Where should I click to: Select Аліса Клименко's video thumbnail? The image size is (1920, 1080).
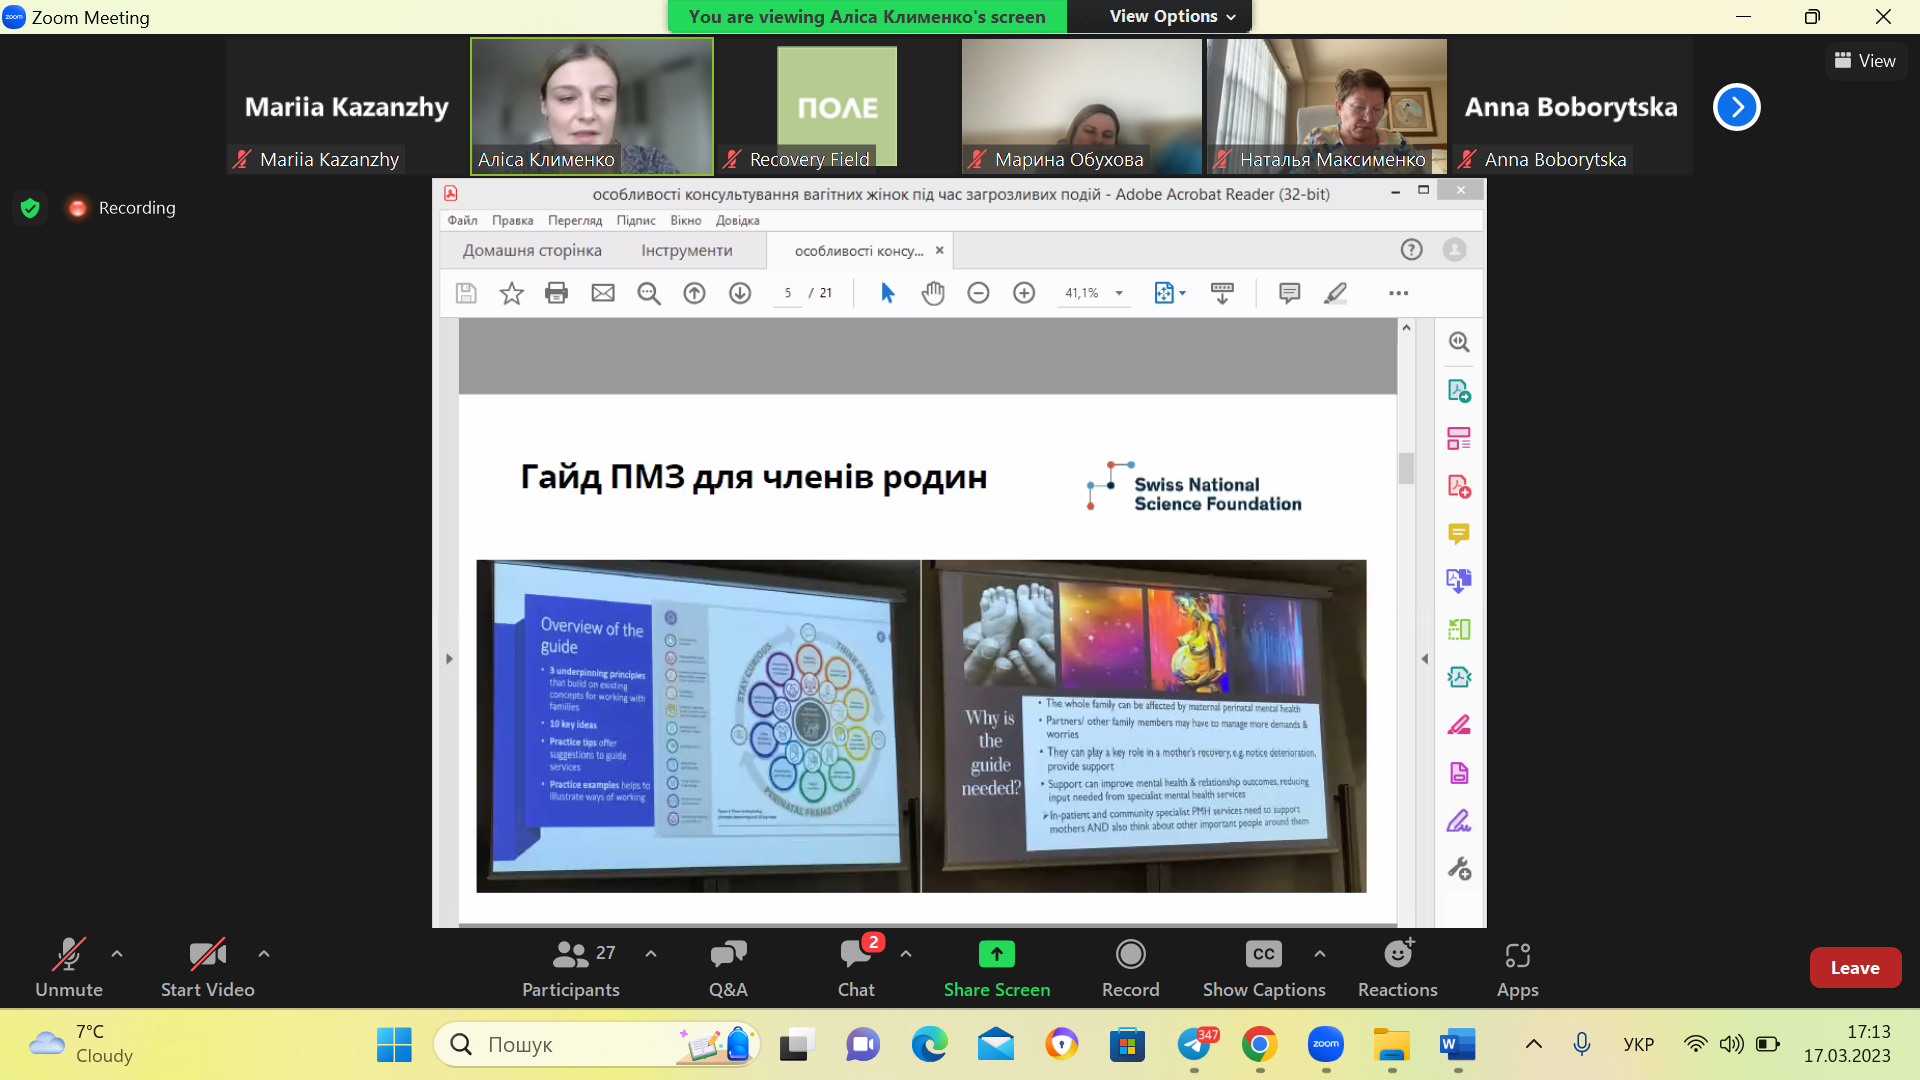[x=592, y=106]
